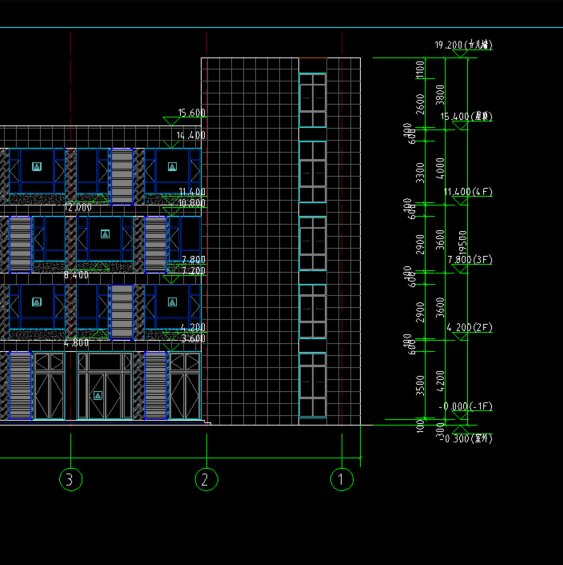Click the 19.200 parapet elevation label
The image size is (563, 565).
pyautogui.click(x=464, y=45)
